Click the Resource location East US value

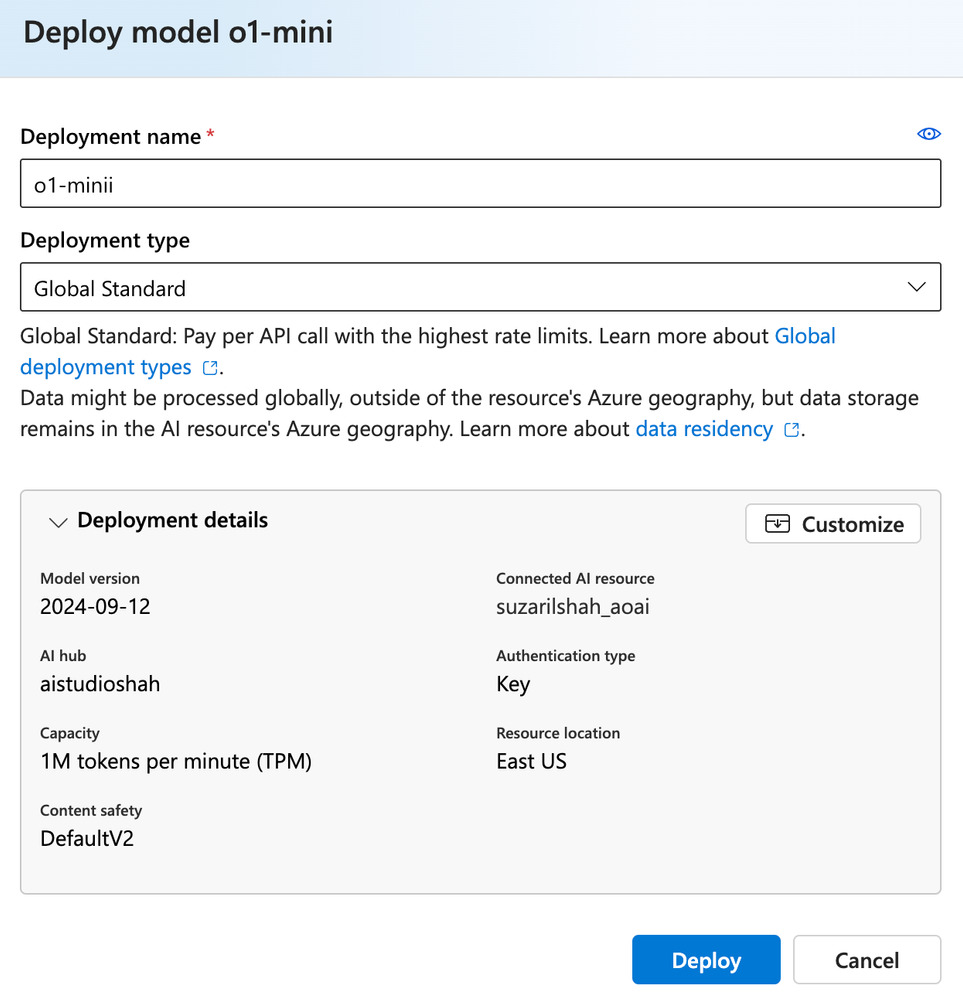531,762
